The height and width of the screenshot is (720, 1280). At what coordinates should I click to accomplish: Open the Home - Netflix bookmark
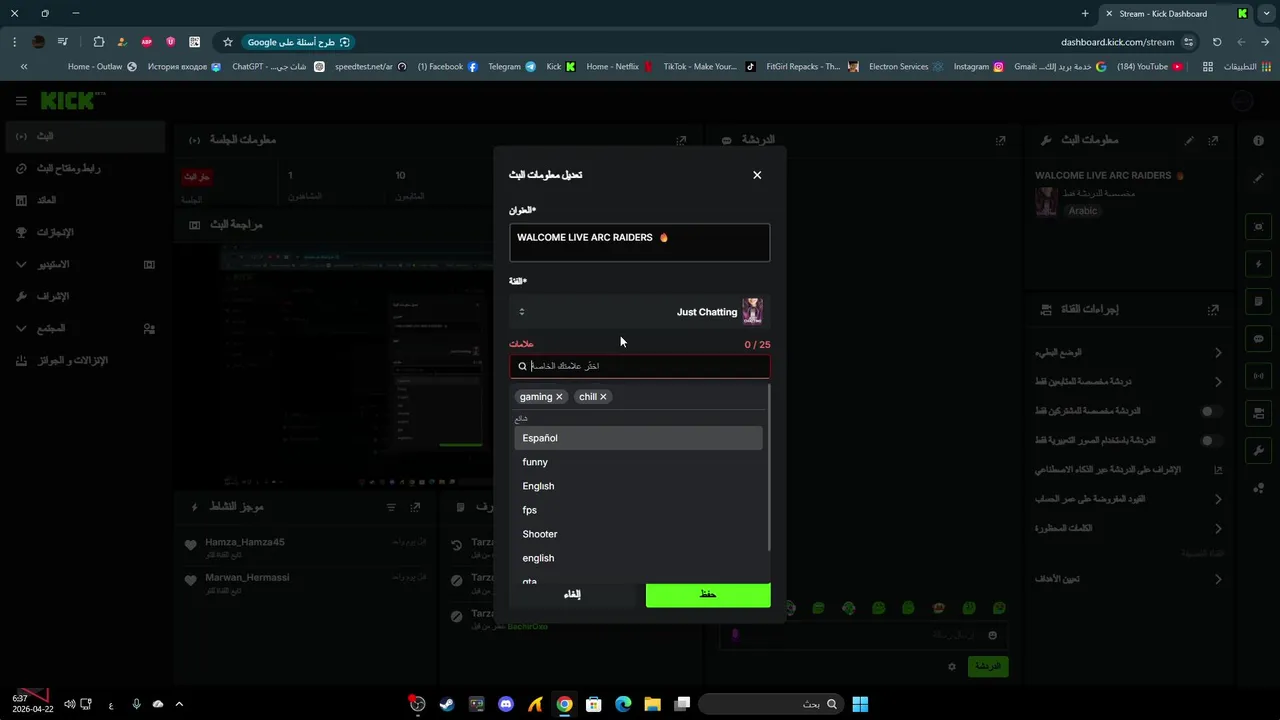point(619,67)
